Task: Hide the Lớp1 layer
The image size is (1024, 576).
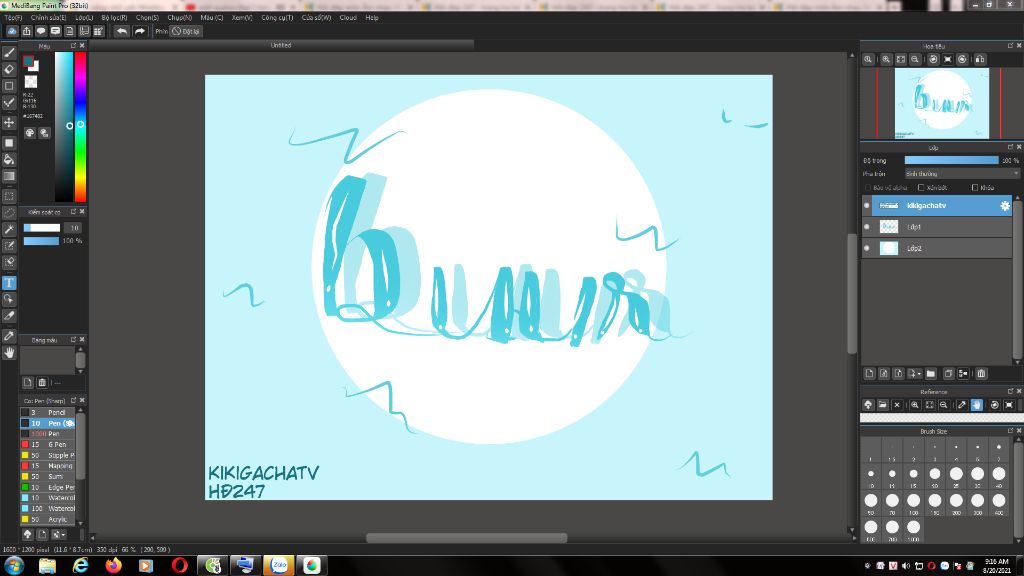Action: (x=867, y=227)
